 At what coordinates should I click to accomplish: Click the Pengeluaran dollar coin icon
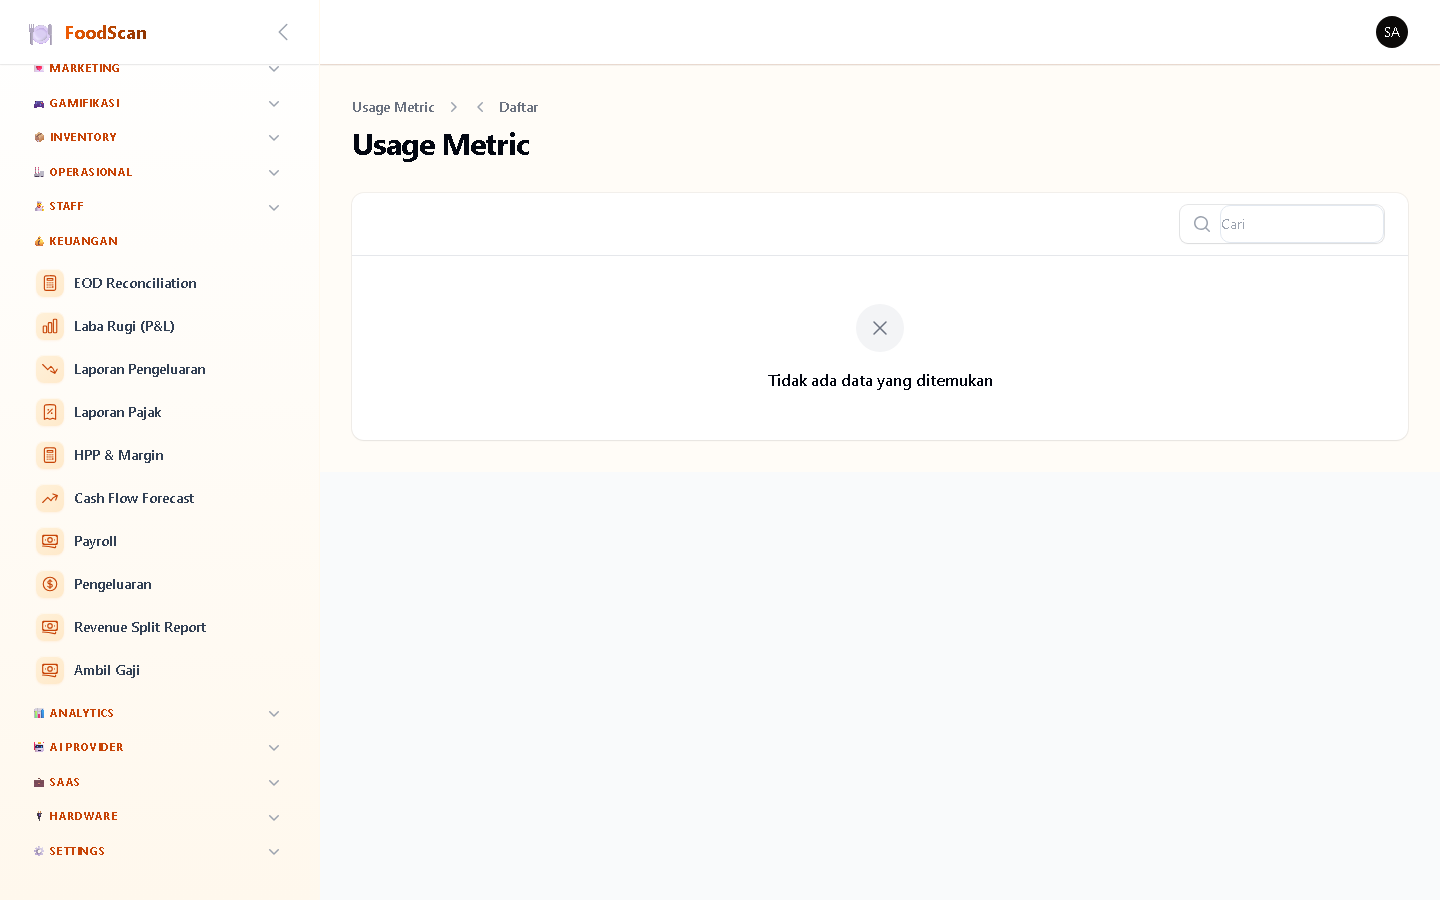click(50, 584)
